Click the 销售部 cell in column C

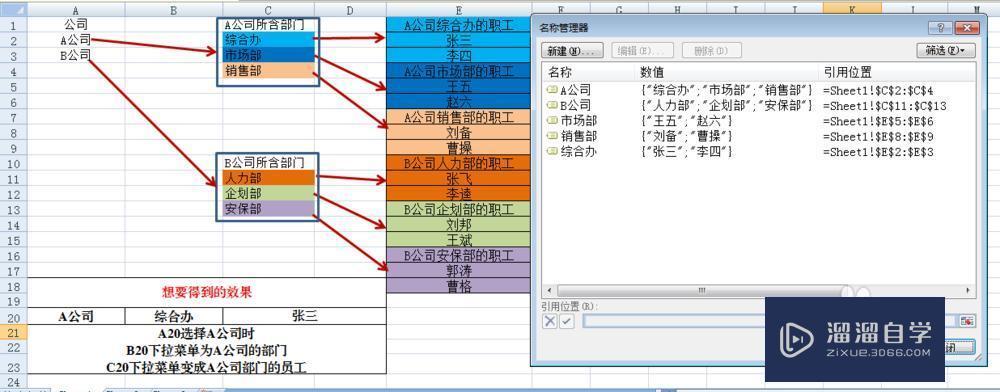[268, 71]
